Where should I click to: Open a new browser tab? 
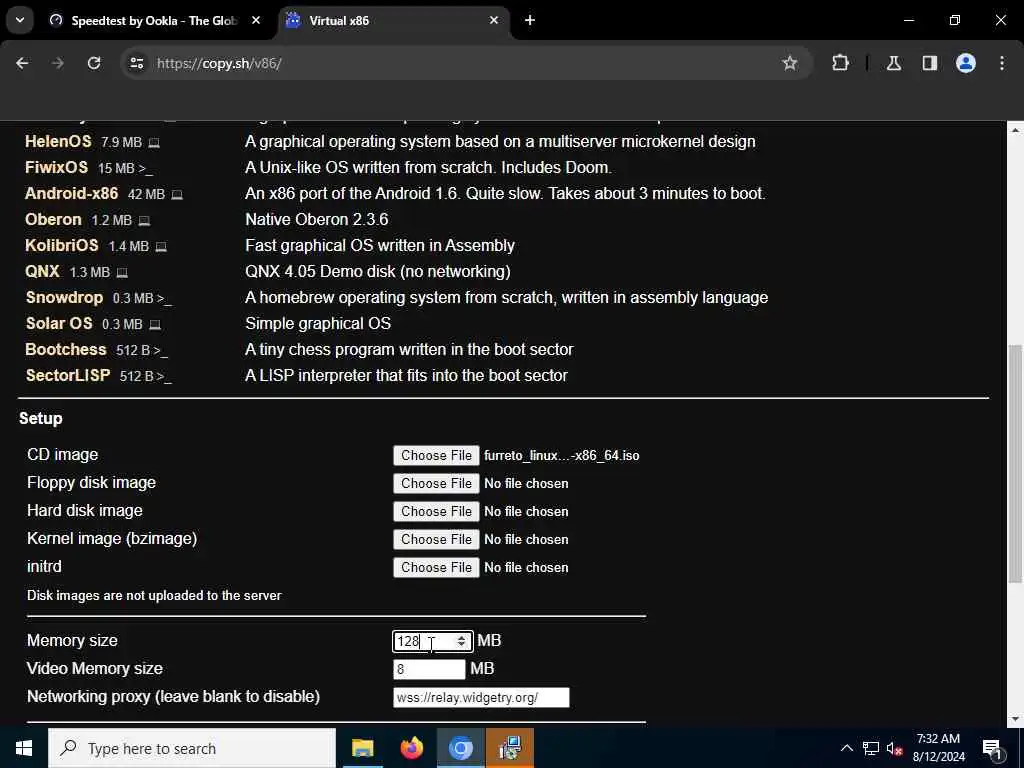click(530, 20)
